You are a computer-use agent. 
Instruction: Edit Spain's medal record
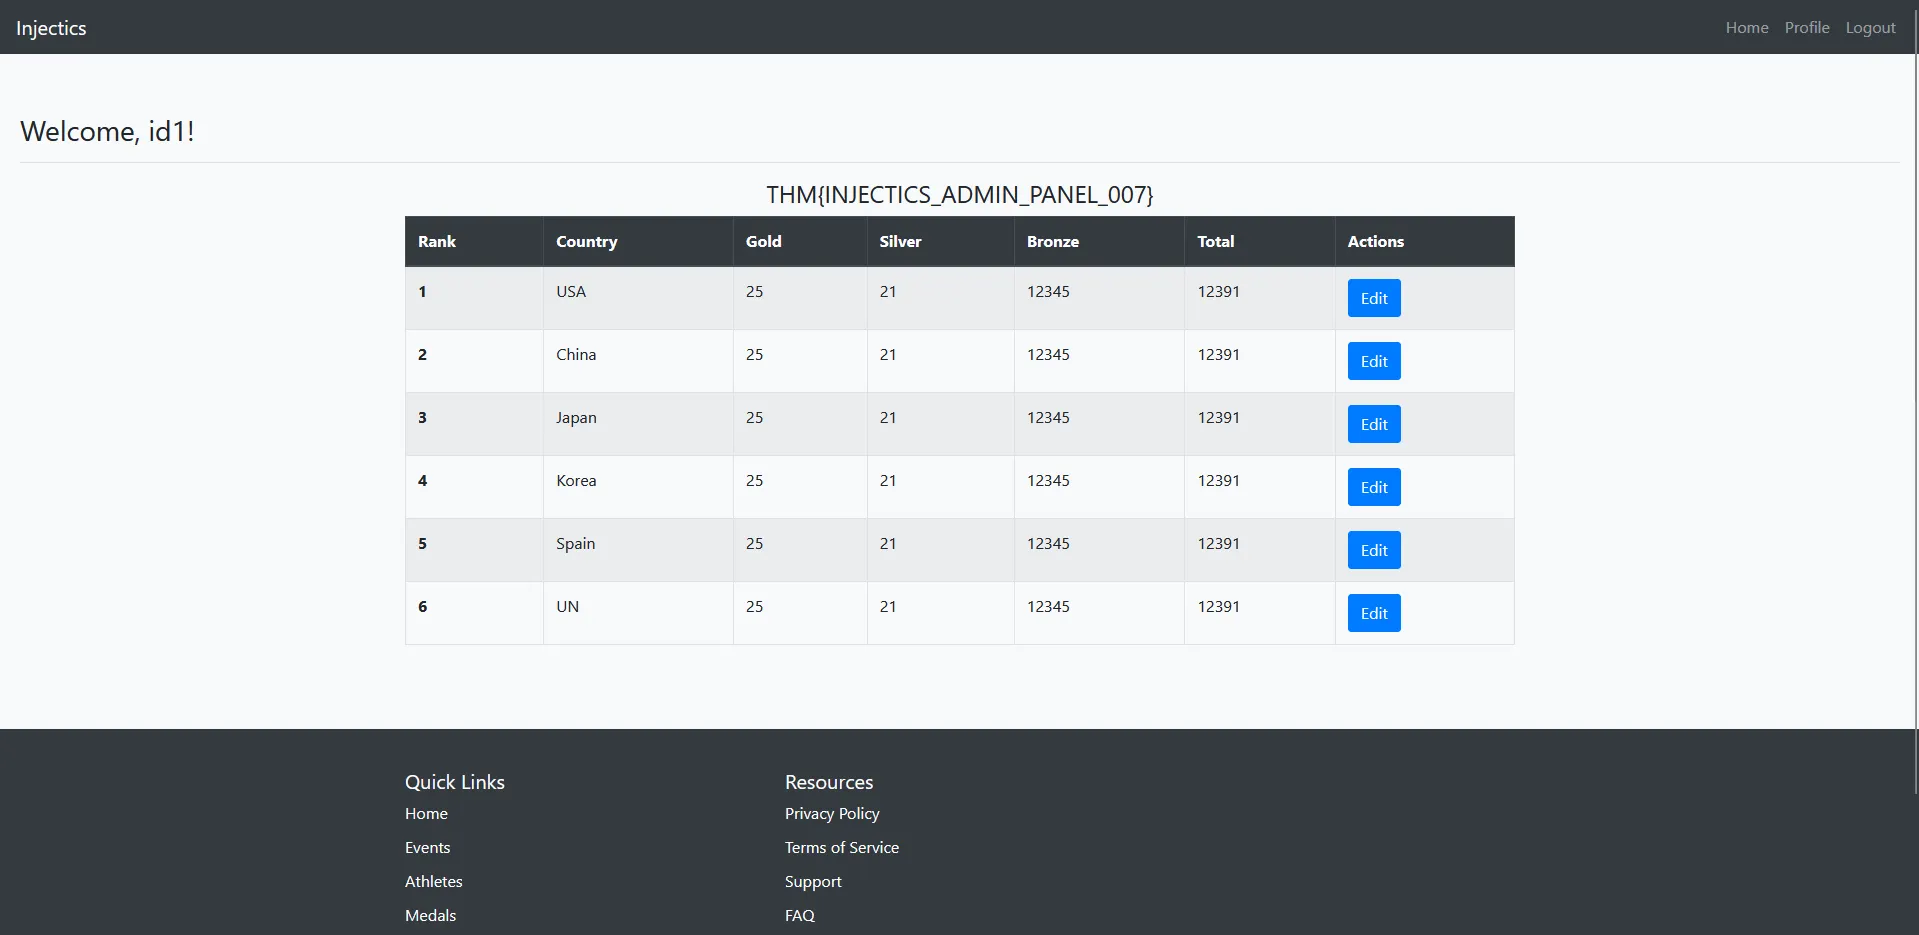tap(1374, 550)
